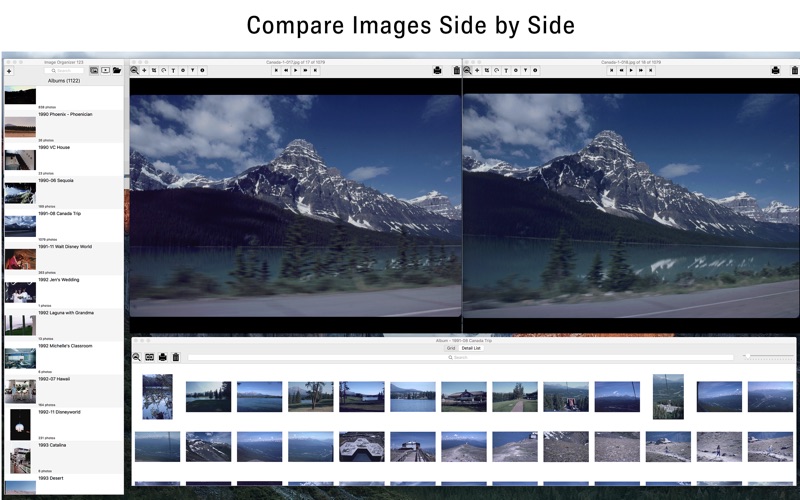This screenshot has height=500, width=800.
Task: Jump to last image in Canada-1-017 viewer
Action: point(315,70)
